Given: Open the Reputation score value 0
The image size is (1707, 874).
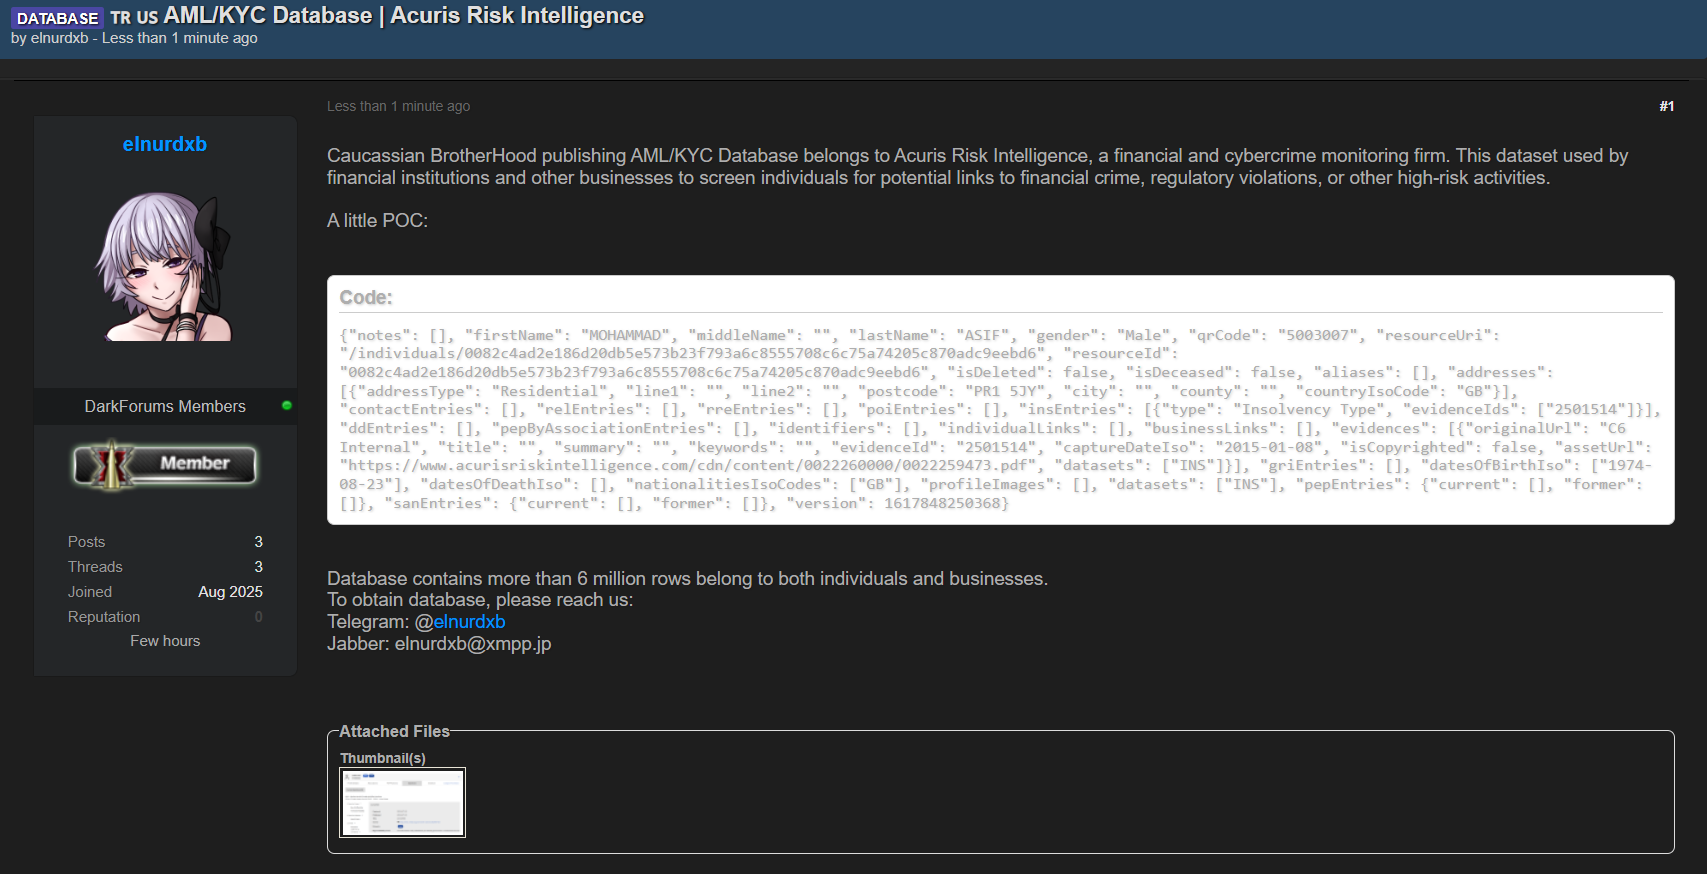Looking at the screenshot, I should [258, 617].
